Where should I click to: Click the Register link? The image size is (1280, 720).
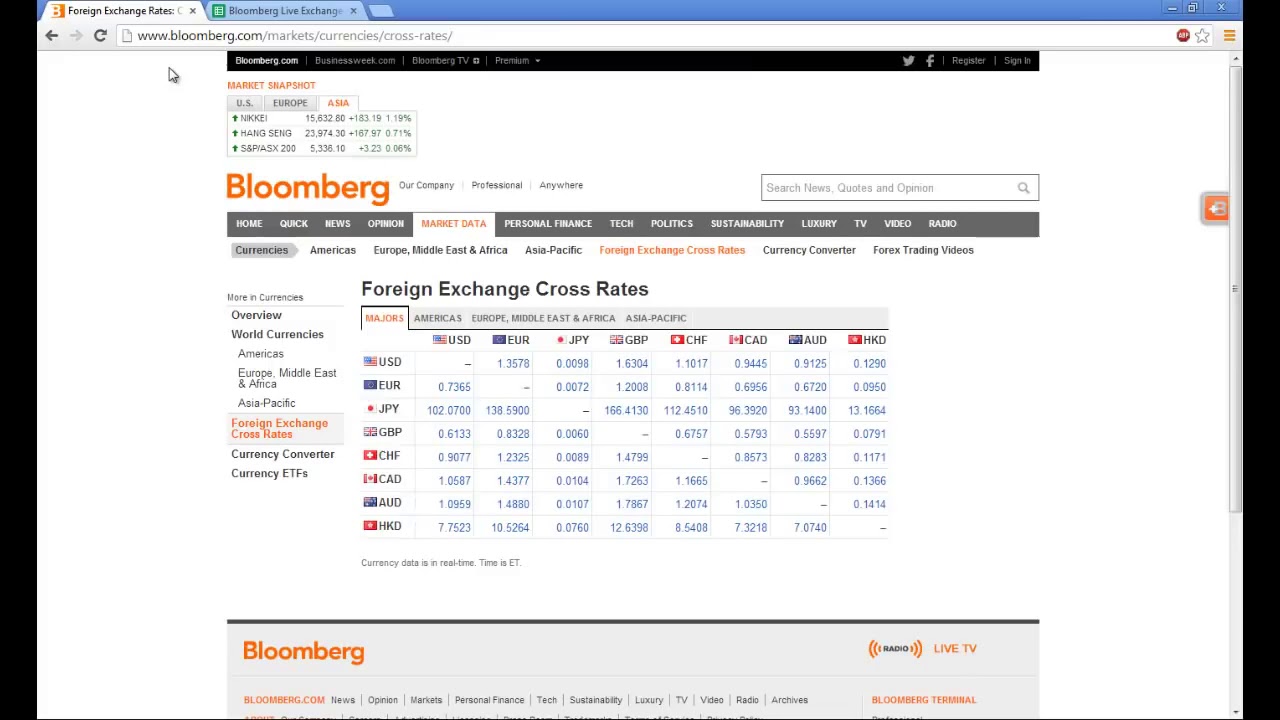click(x=968, y=61)
